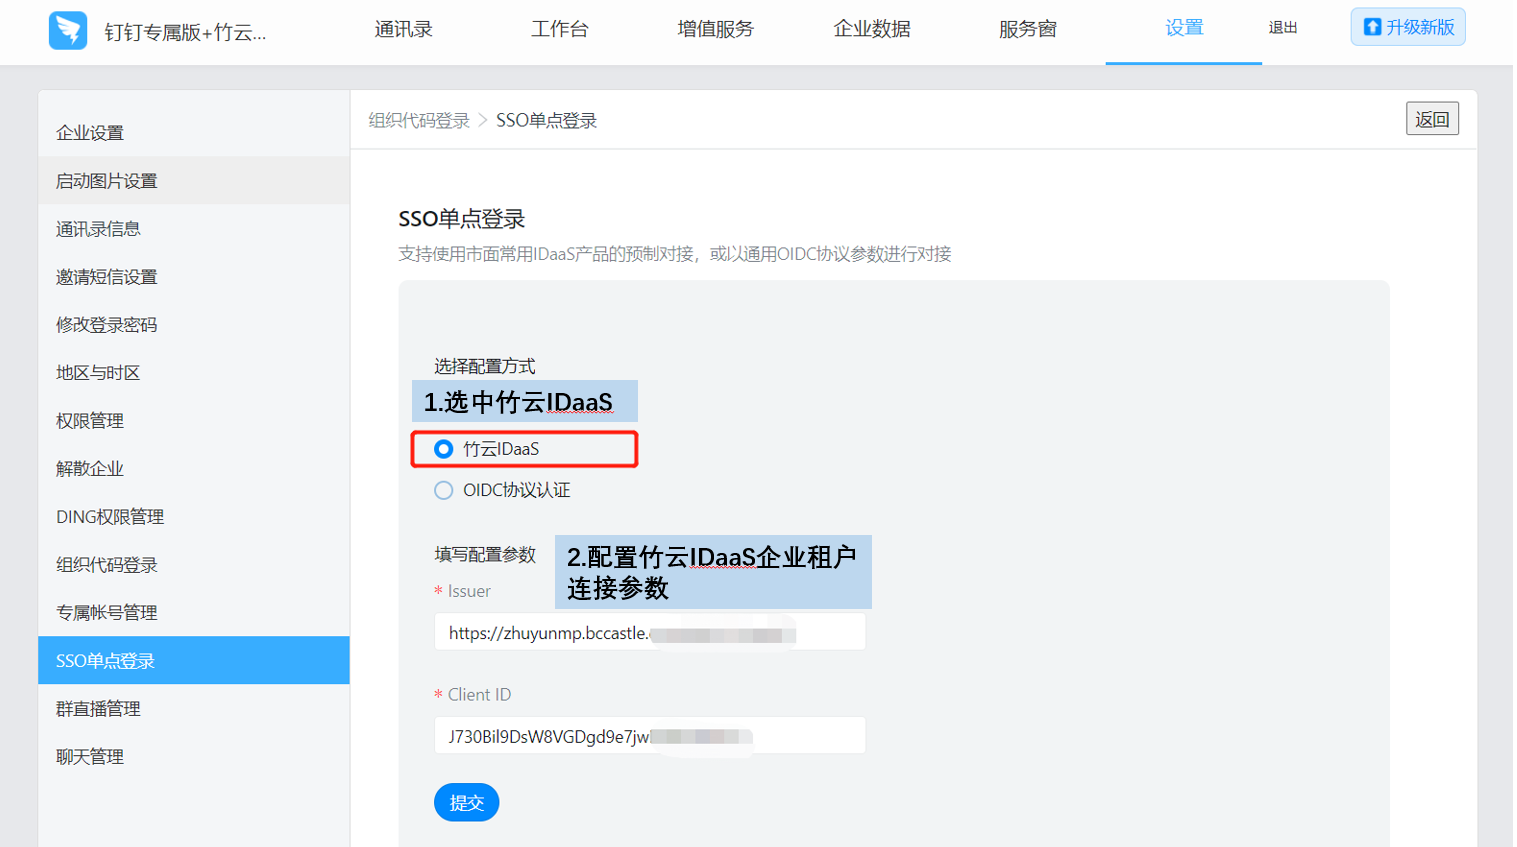The width and height of the screenshot is (1517, 847).
Task: Switch to 增值服务 tab
Action: coord(715,30)
